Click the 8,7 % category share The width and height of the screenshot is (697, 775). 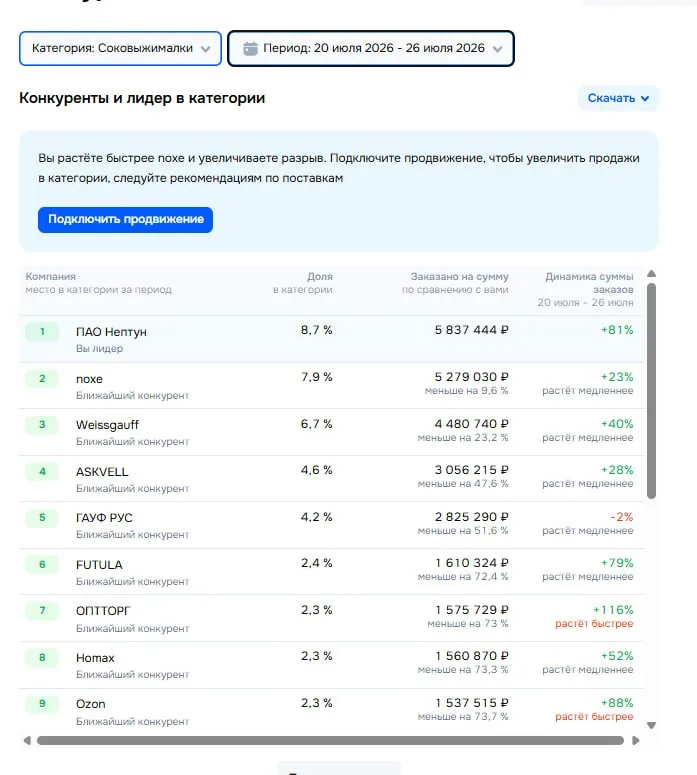316,330
